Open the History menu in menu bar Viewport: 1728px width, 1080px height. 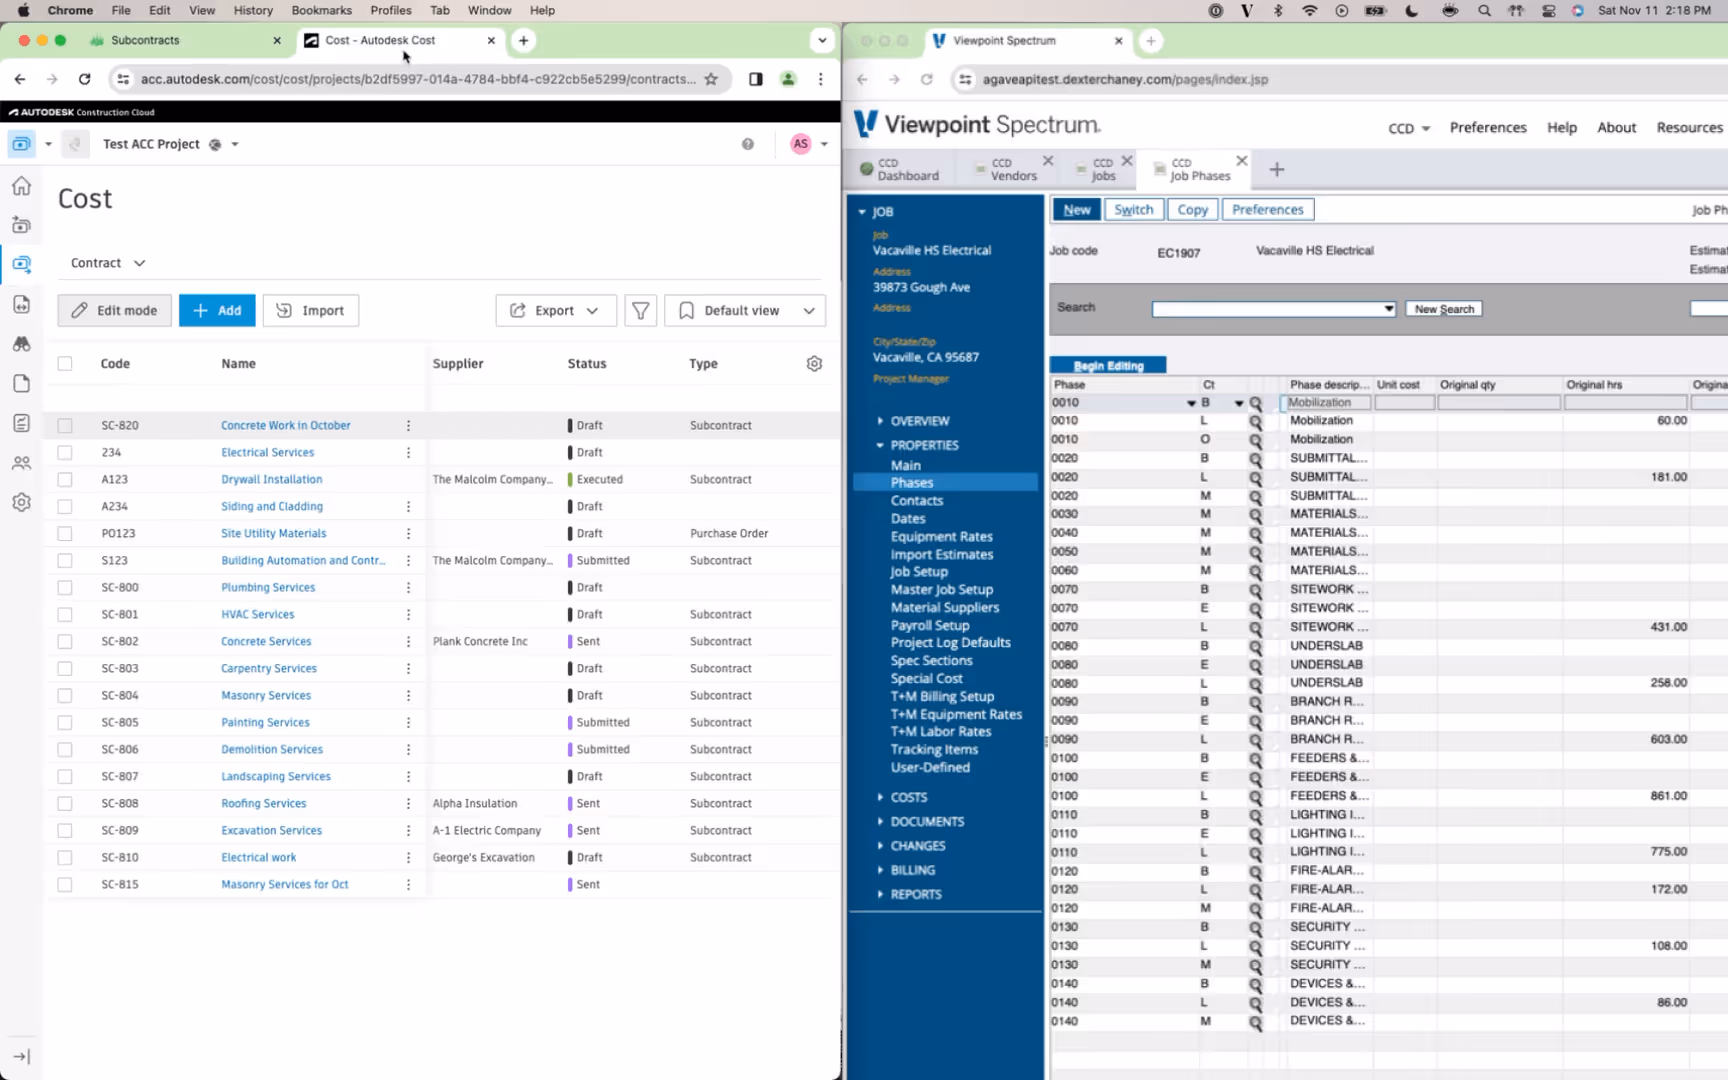point(253,10)
